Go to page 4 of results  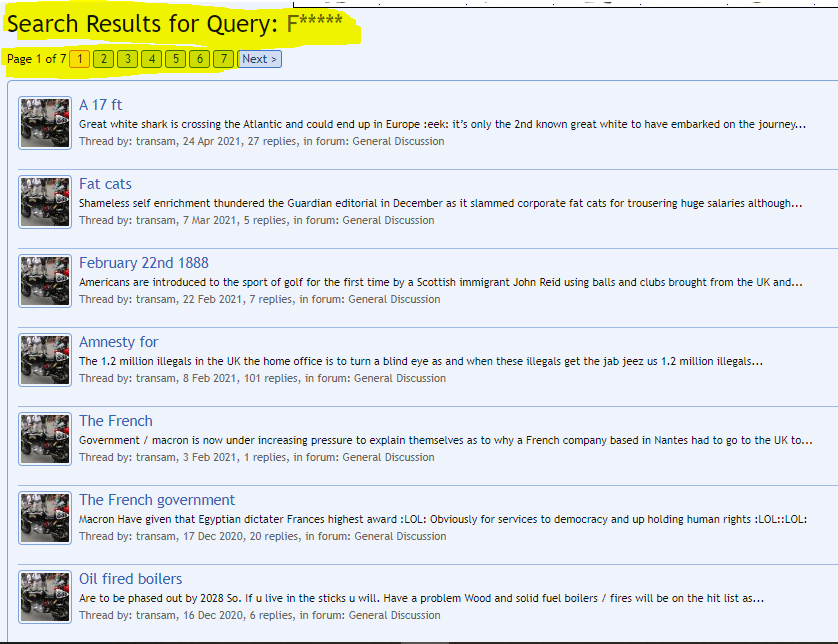pos(151,59)
